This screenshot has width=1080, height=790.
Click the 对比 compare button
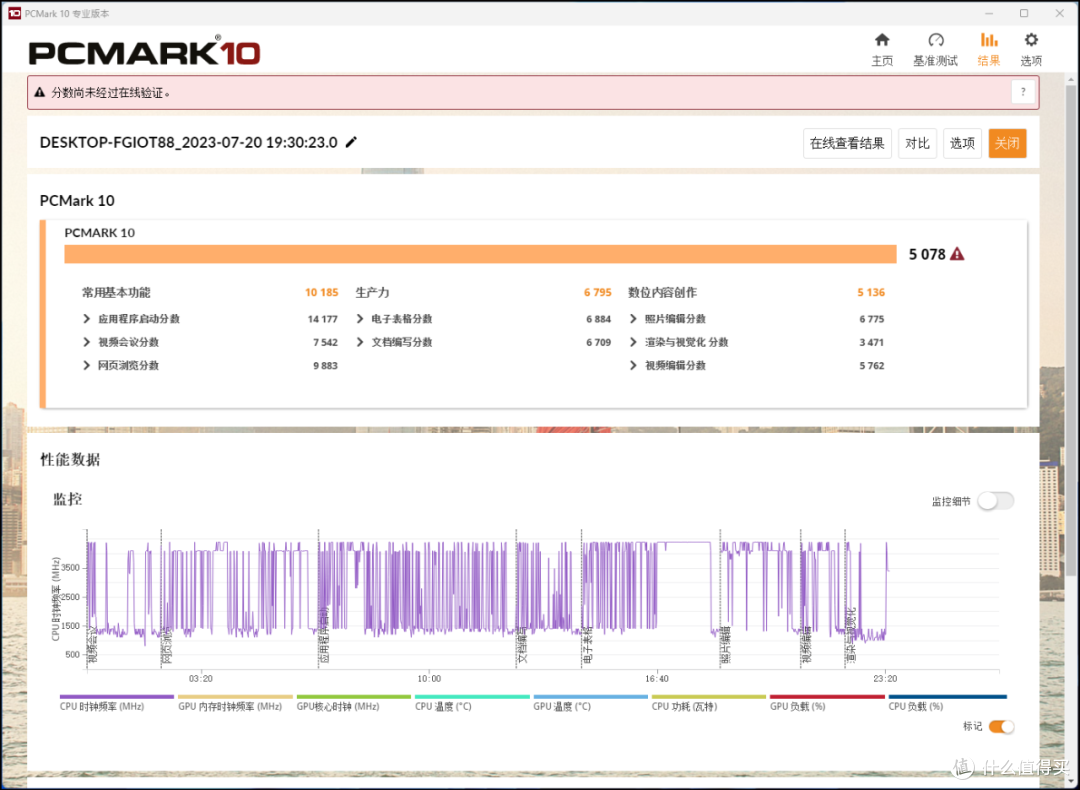917,143
